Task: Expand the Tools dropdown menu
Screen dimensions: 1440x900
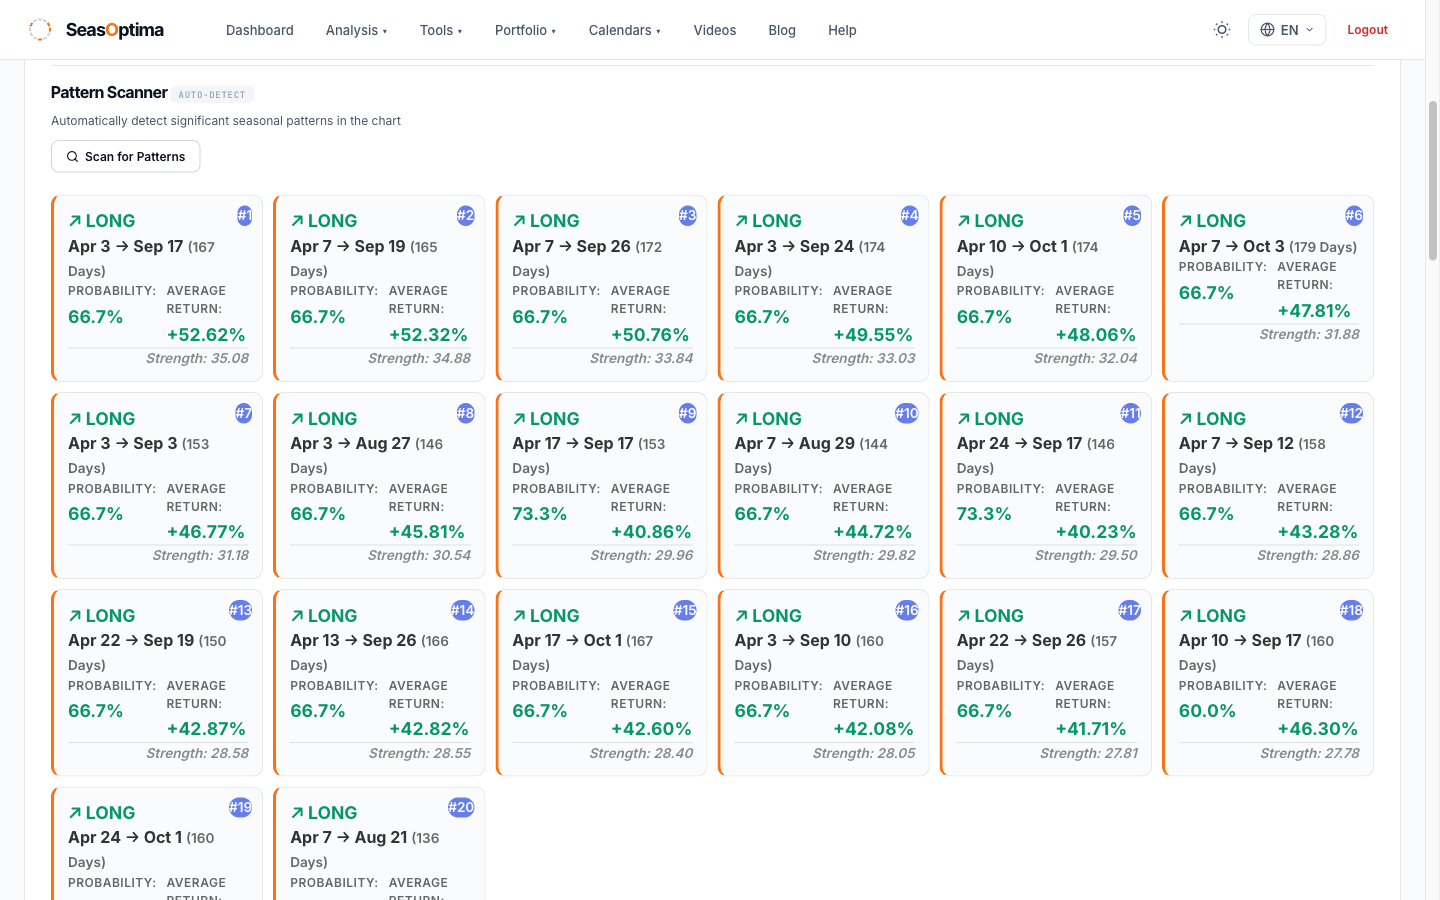Action: tap(441, 30)
